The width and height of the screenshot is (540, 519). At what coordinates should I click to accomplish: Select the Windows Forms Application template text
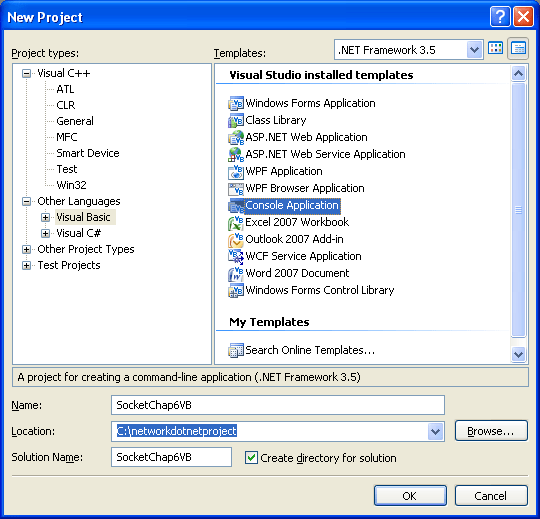(x=310, y=103)
